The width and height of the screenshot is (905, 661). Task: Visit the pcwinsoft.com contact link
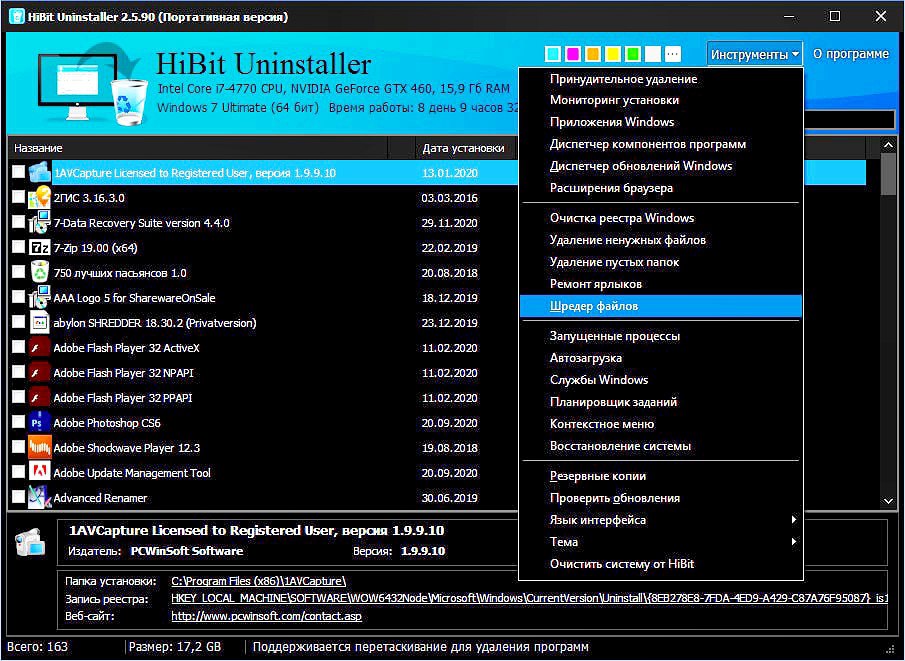[x=267, y=616]
